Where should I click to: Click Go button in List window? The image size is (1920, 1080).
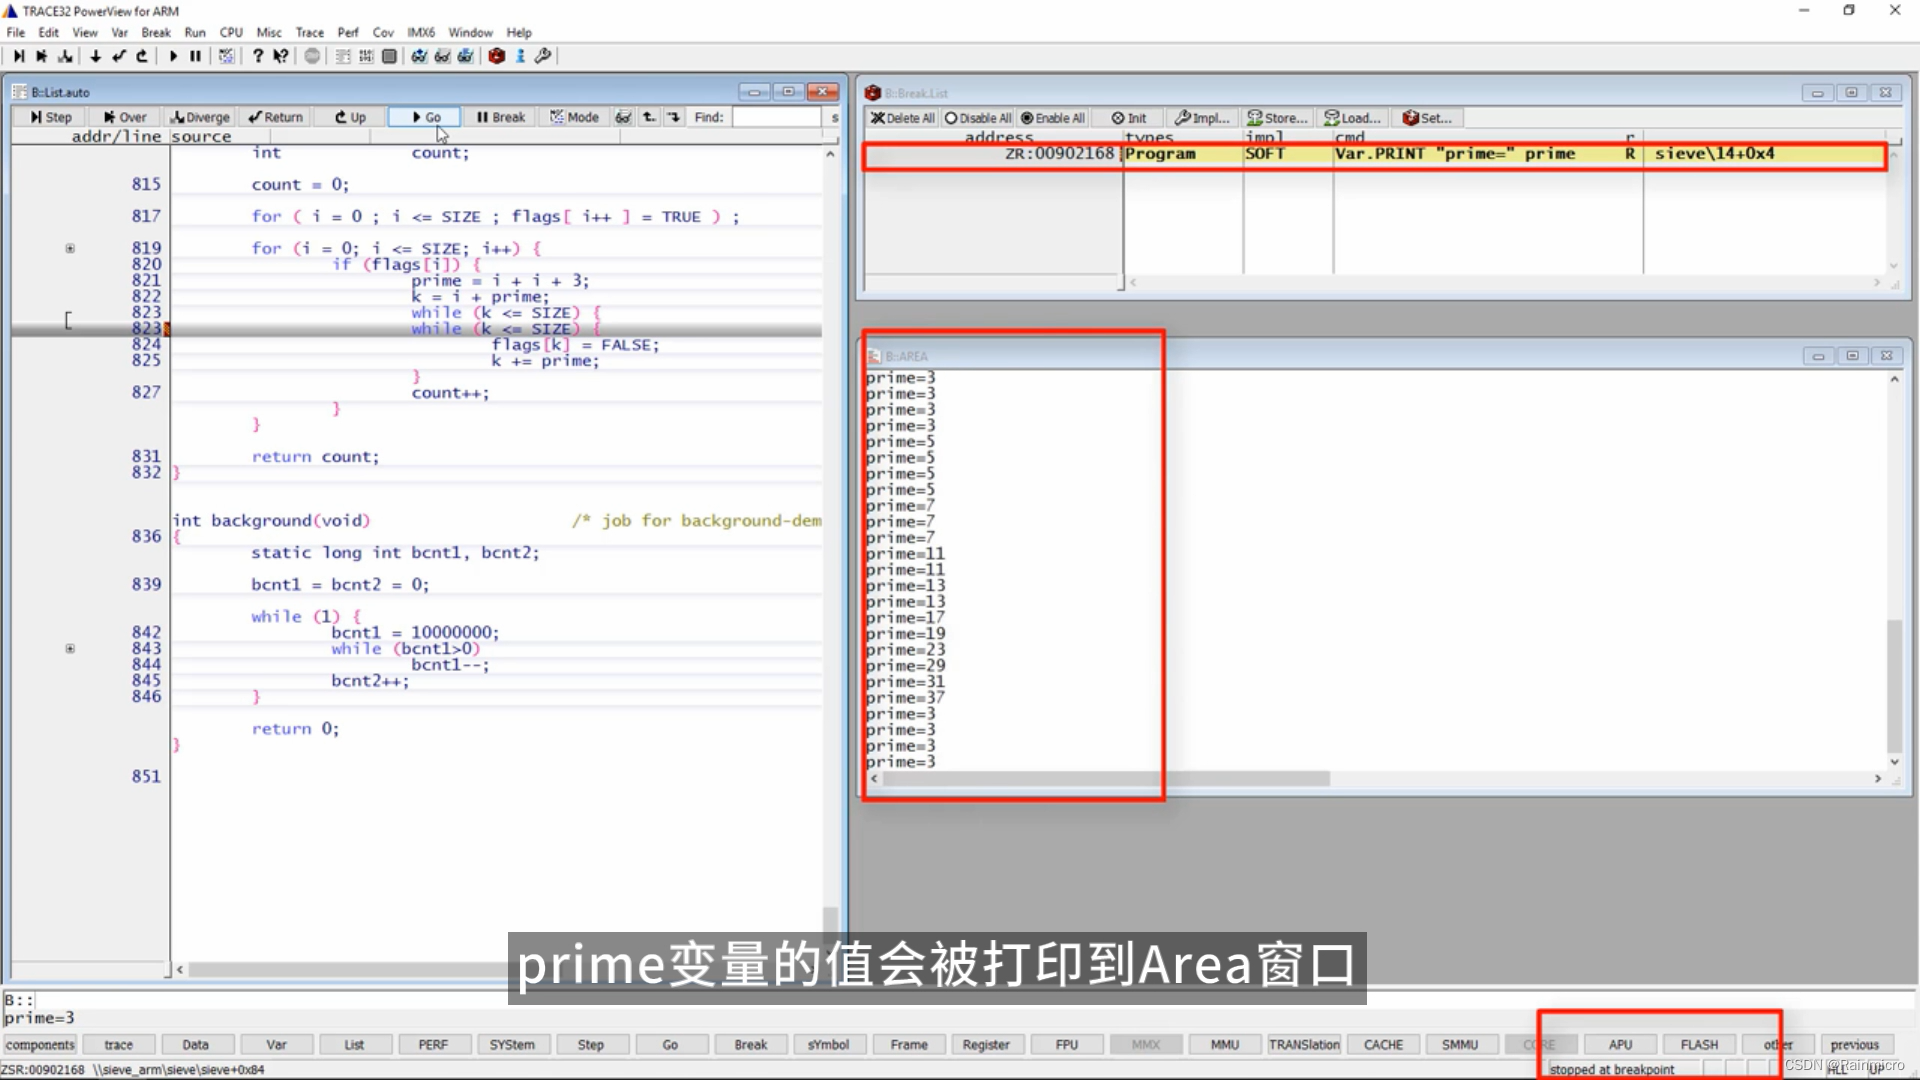coord(426,117)
